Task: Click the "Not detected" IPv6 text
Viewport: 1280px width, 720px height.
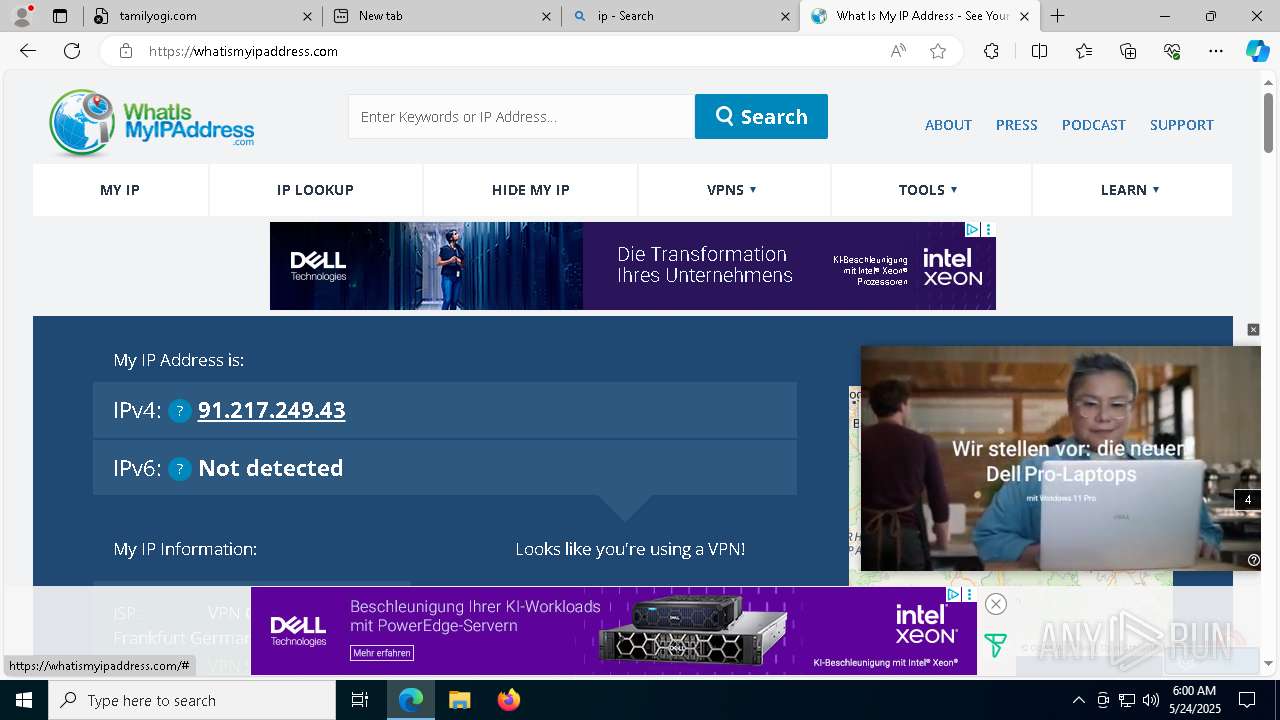Action: 271,468
